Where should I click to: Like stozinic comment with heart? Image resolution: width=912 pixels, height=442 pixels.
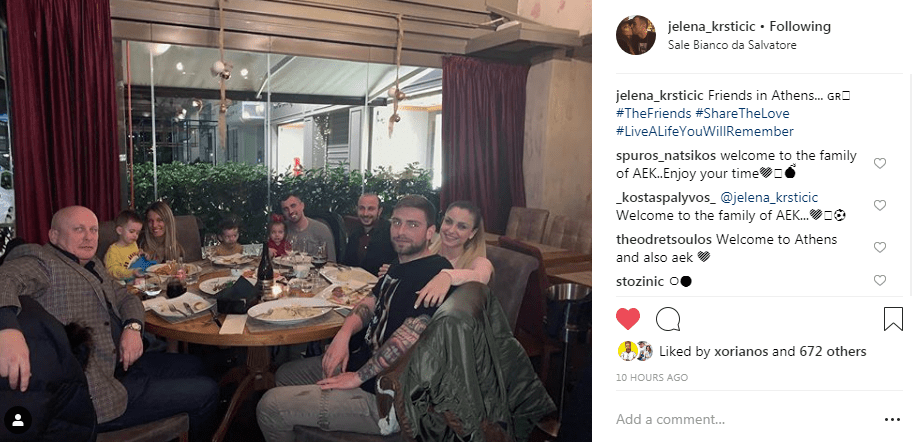879,281
